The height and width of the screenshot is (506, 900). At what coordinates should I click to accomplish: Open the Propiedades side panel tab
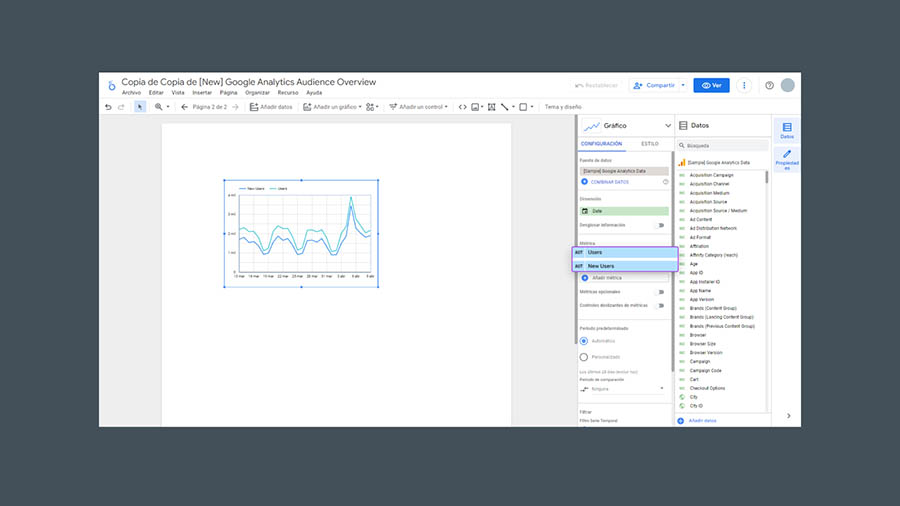pyautogui.click(x=787, y=159)
